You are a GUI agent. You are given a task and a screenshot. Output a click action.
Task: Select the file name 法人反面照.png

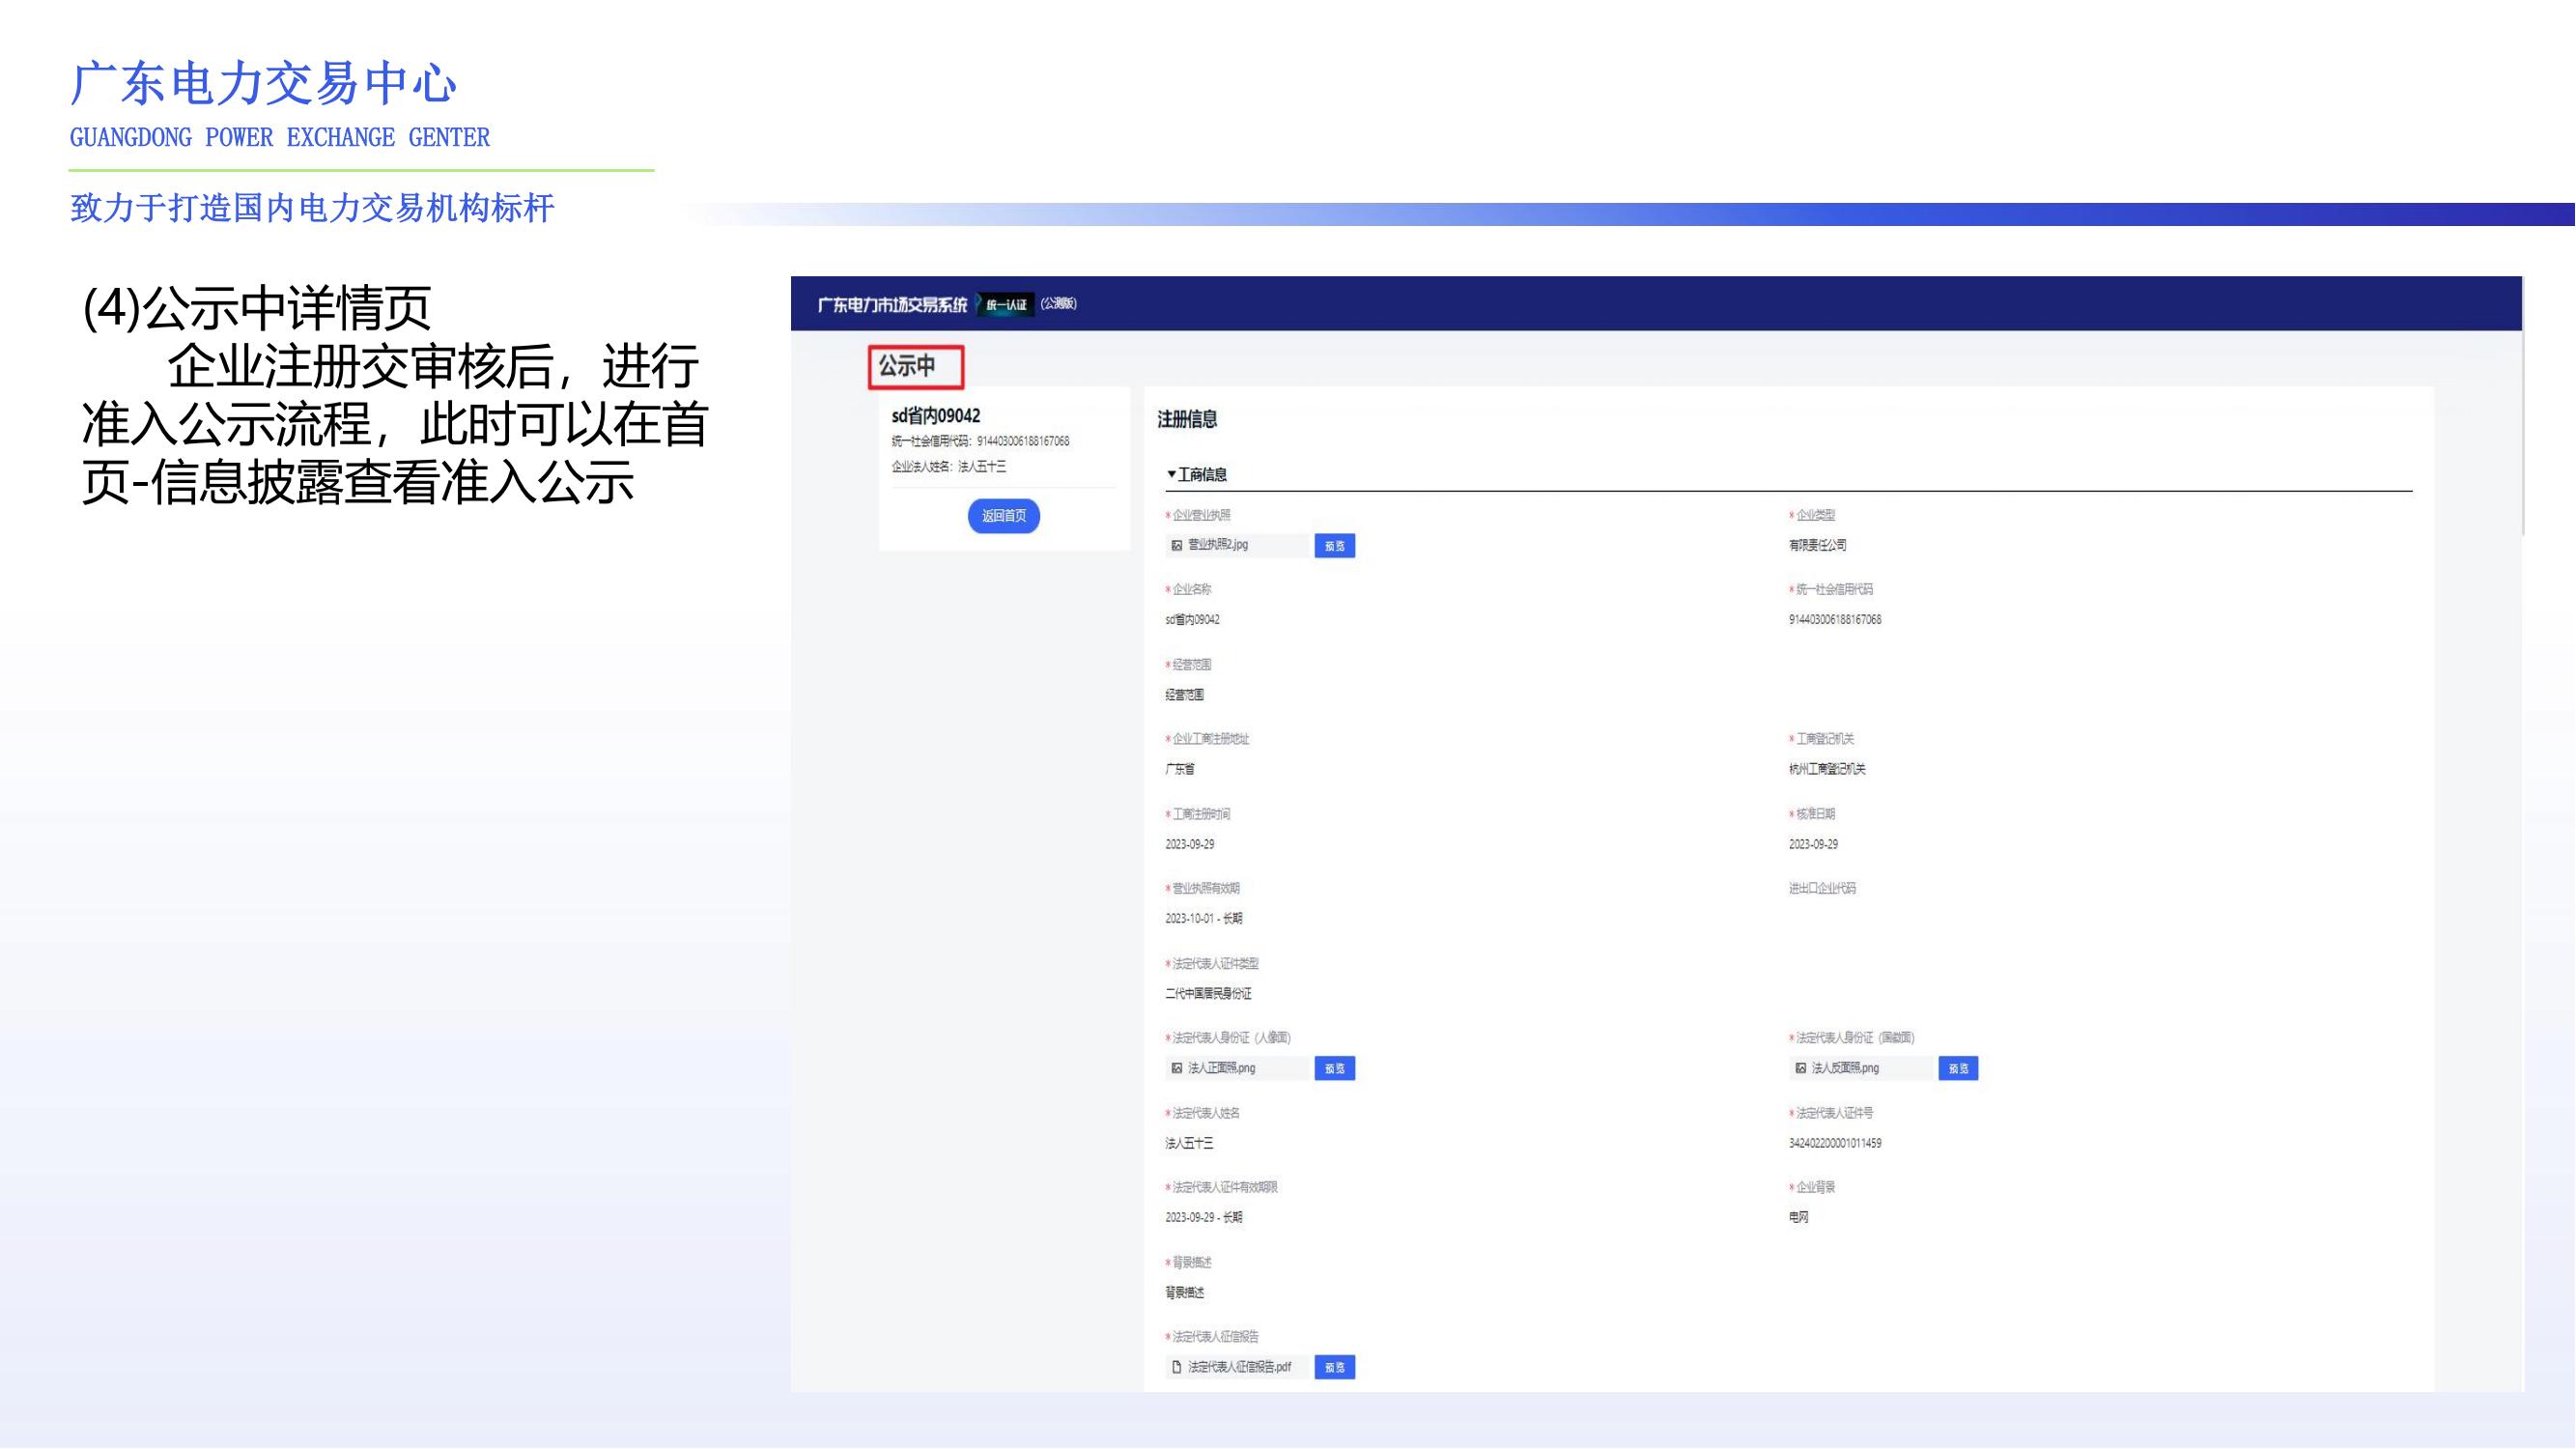(1845, 1068)
